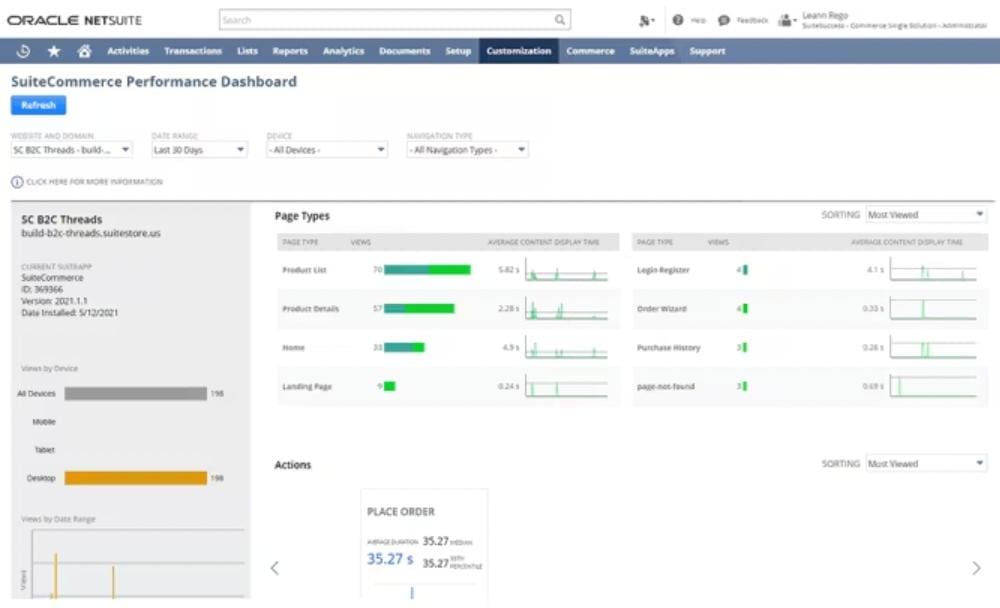Open the Reports menu
This screenshot has height=608, width=1000.
pyautogui.click(x=290, y=51)
